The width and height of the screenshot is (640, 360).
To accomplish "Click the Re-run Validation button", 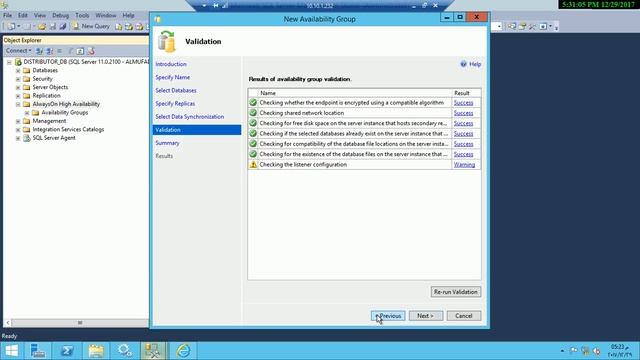I will [x=456, y=292].
